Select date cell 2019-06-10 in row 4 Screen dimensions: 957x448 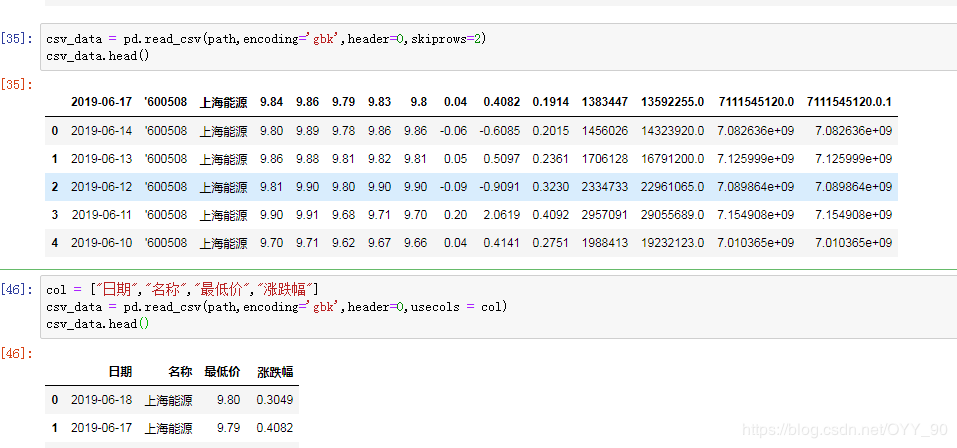click(x=101, y=243)
